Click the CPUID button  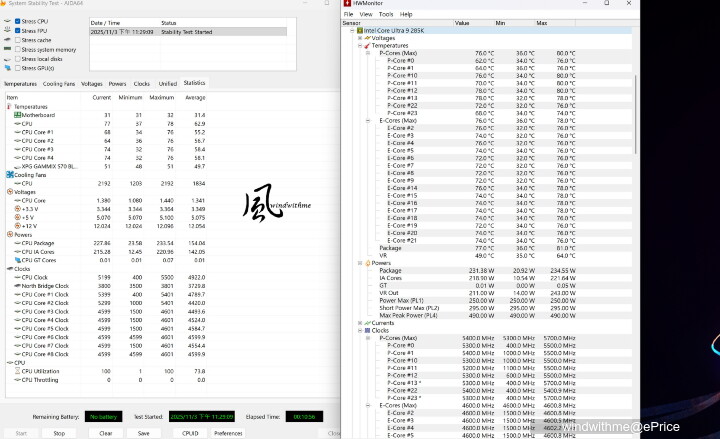(190, 433)
